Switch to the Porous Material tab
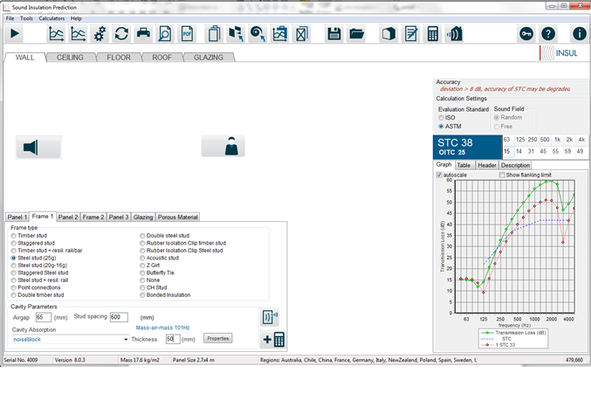The width and height of the screenshot is (591, 395). tap(178, 217)
